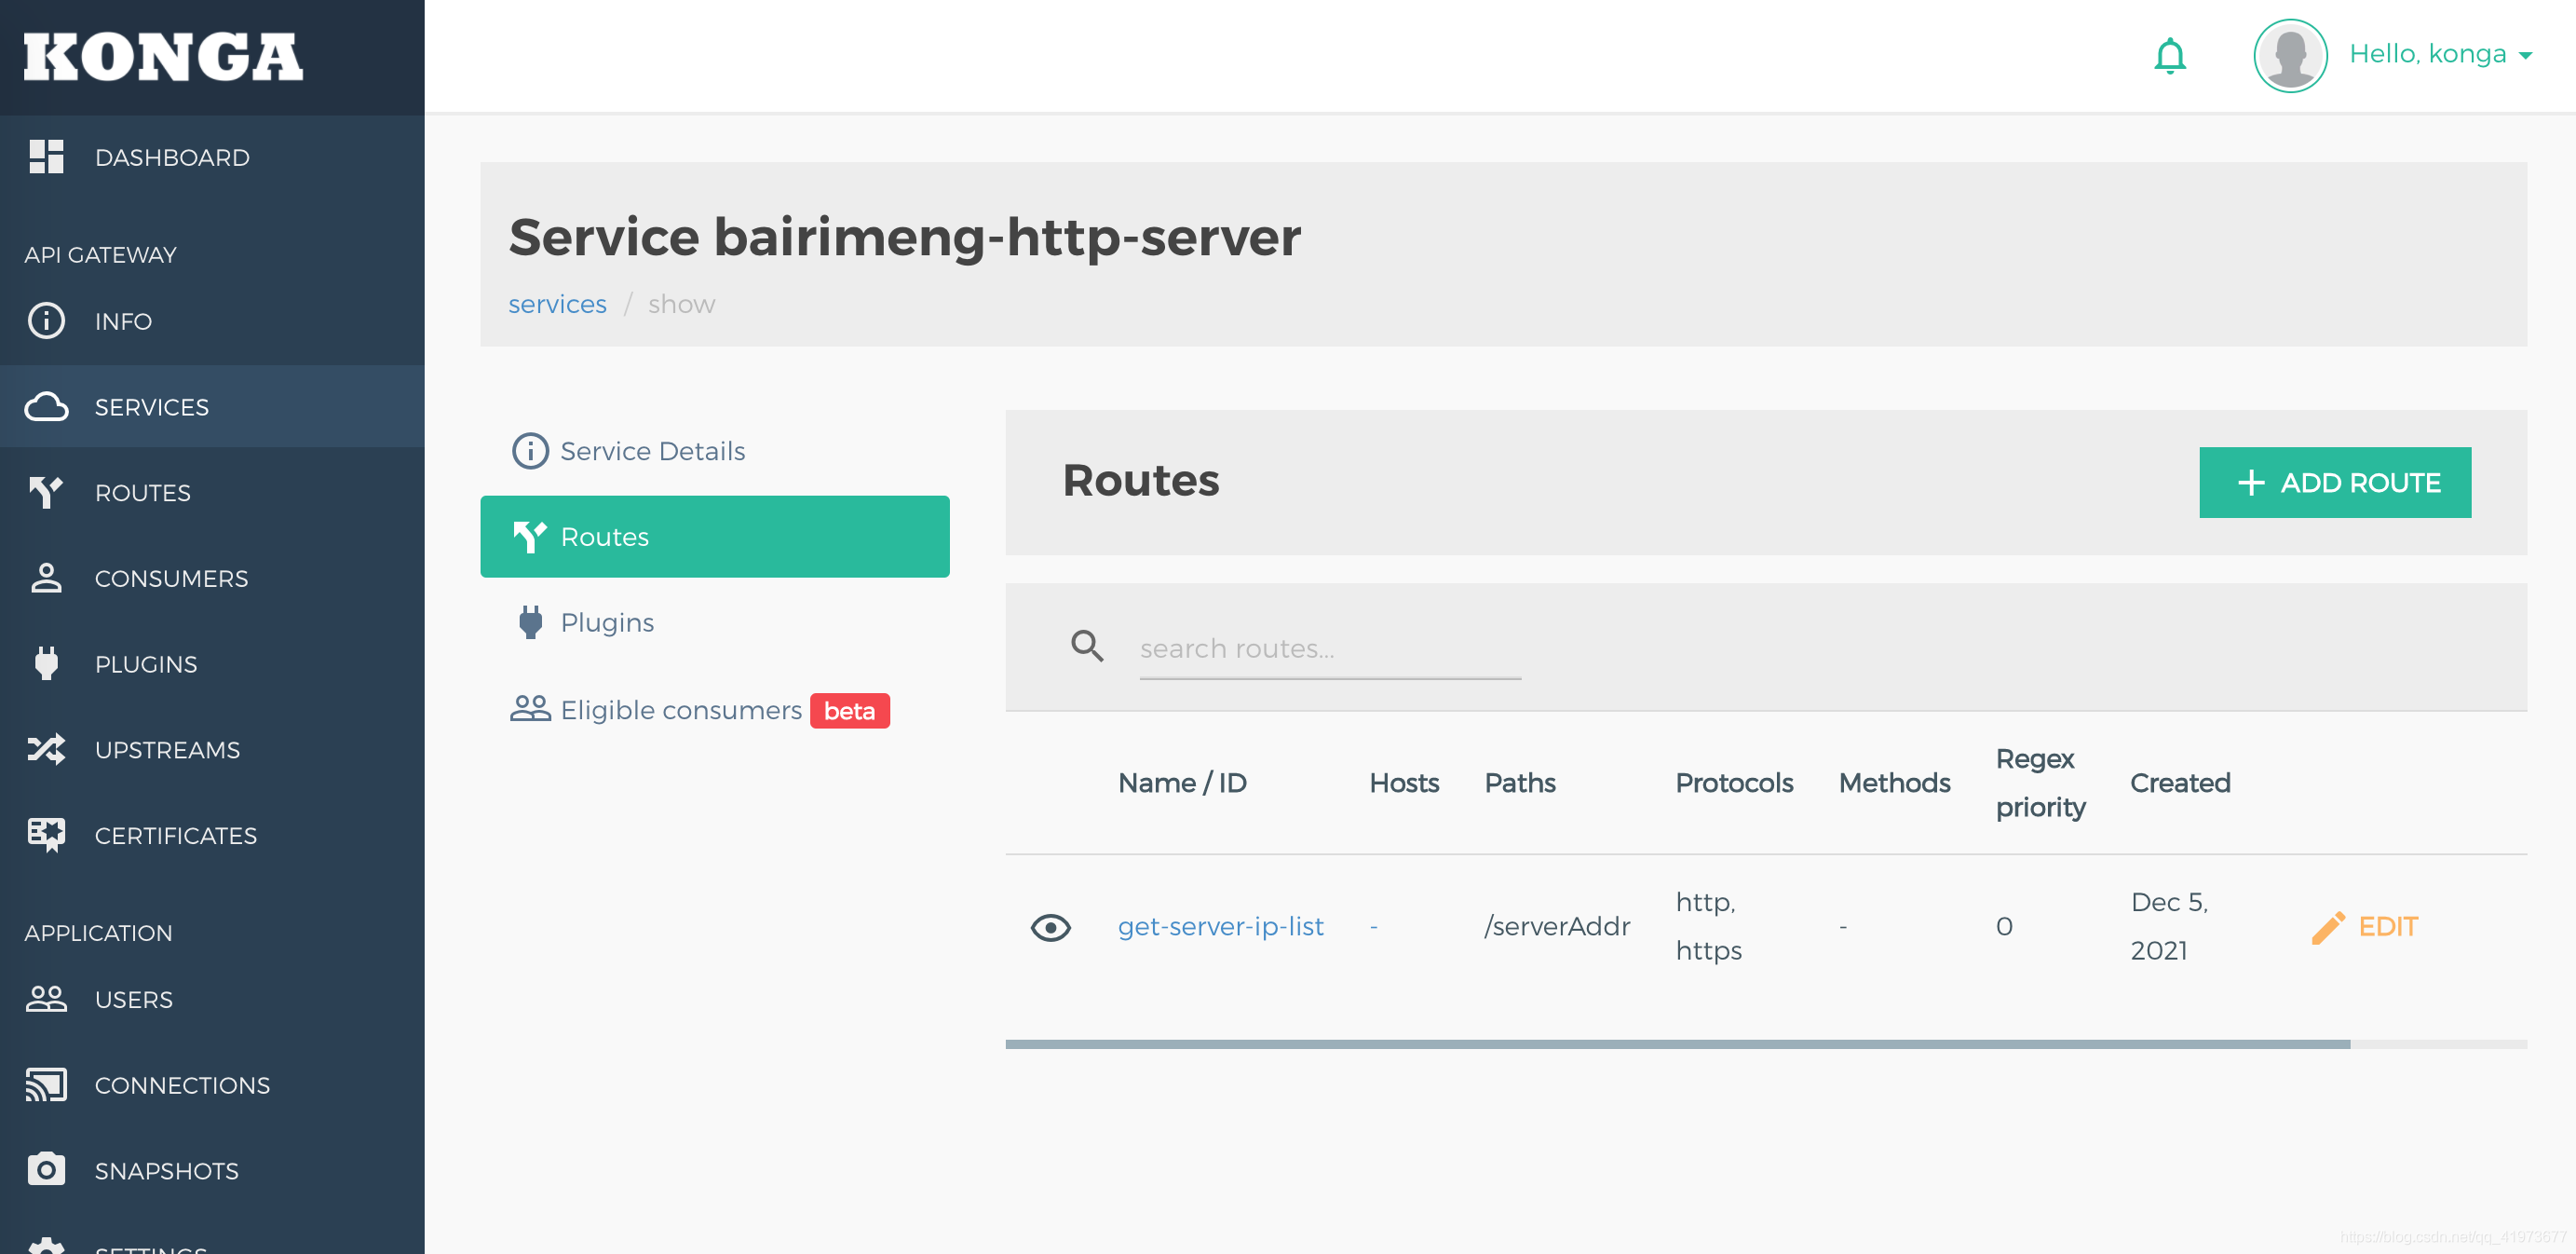Click the Info circle icon in sidebar
The image size is (2576, 1254).
pyautogui.click(x=46, y=321)
